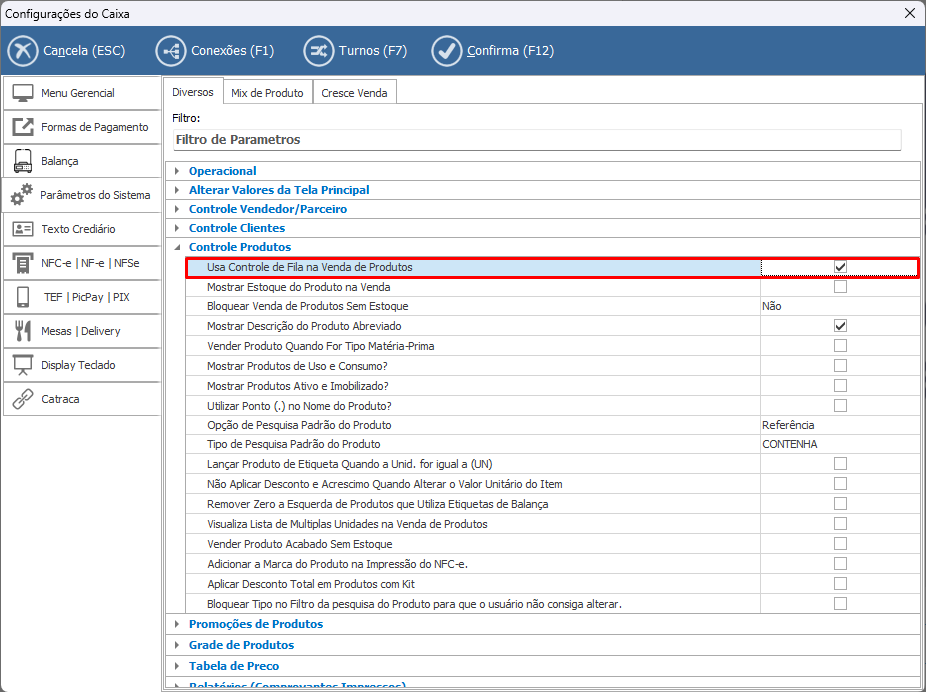Click the Turnos (F7) shuffle icon
Image resolution: width=926 pixels, height=692 pixels.
tap(319, 51)
